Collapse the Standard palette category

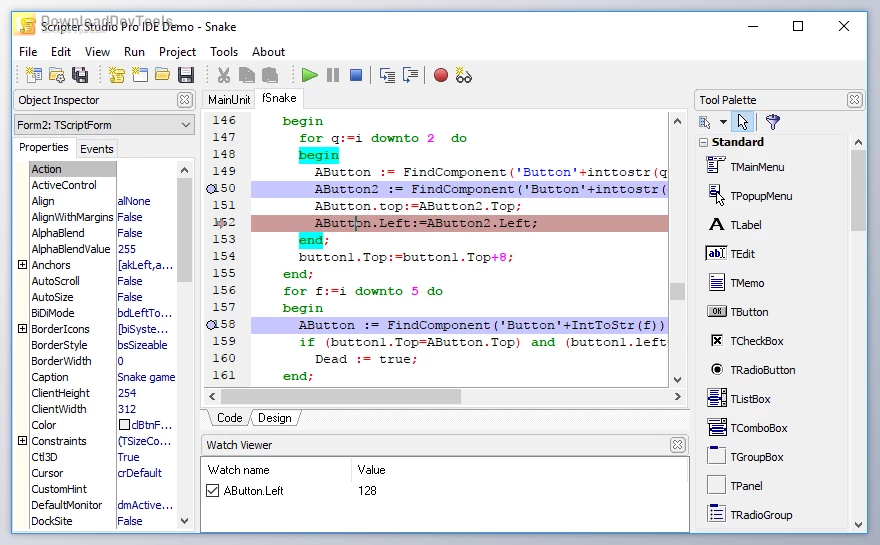click(703, 143)
